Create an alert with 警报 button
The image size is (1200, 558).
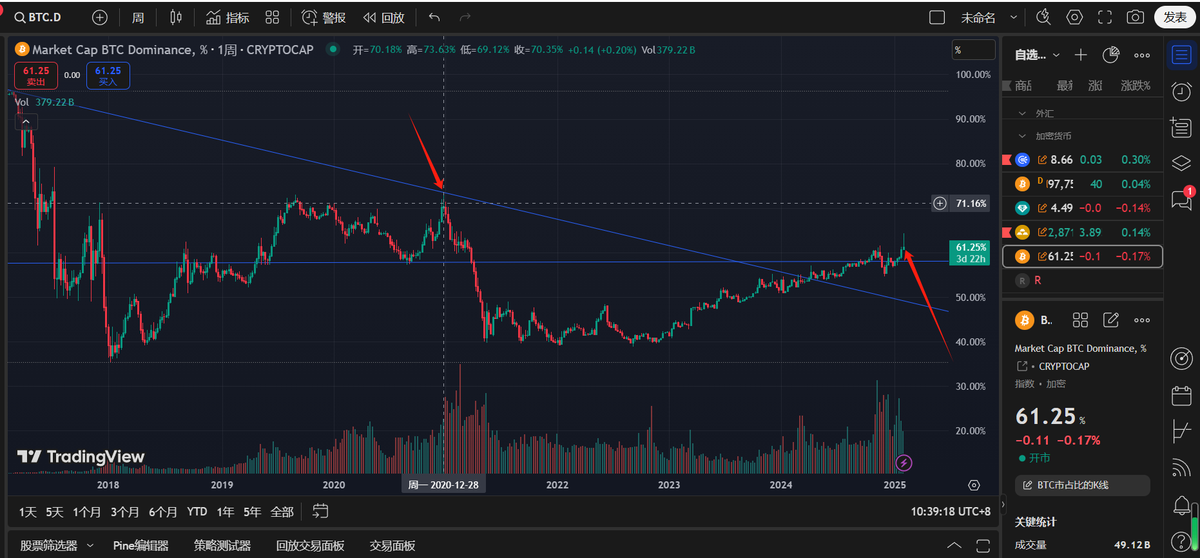coord(324,17)
